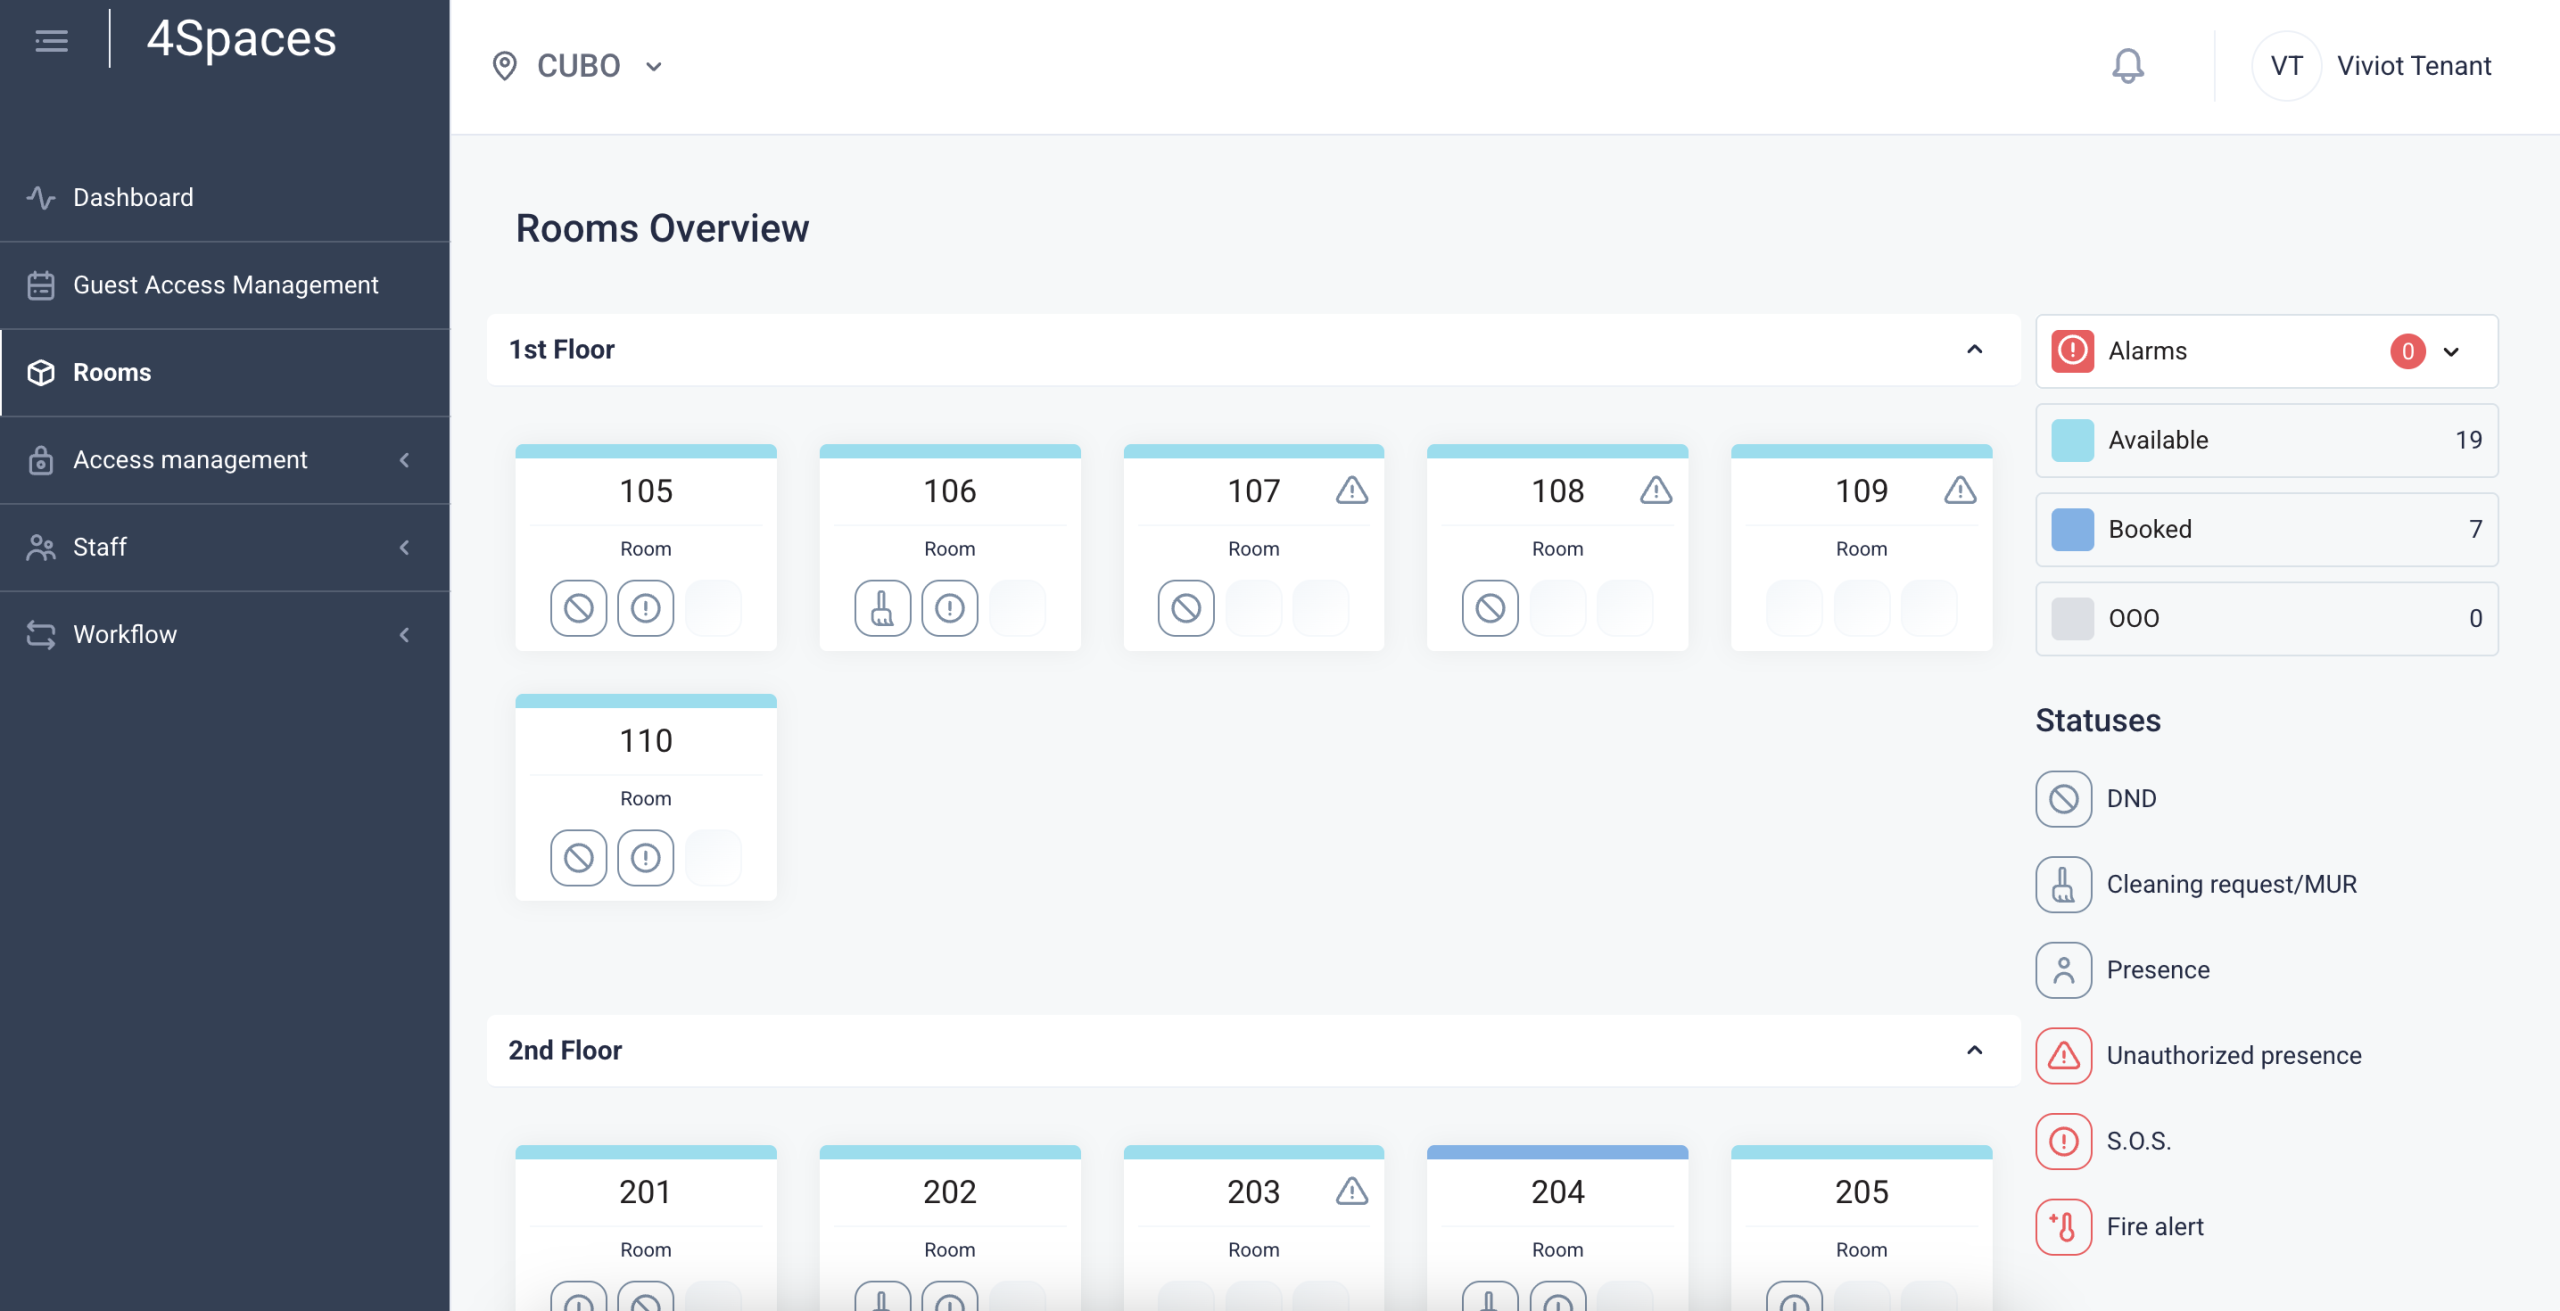The height and width of the screenshot is (1311, 2560).
Task: Click the Fire alert status icon
Action: tap(2063, 1227)
